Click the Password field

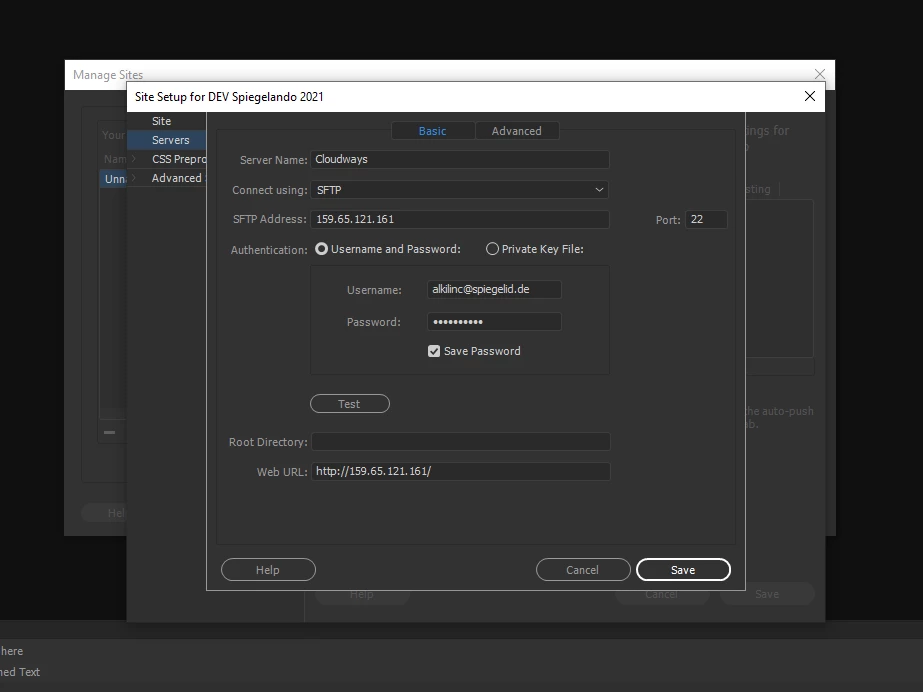pyautogui.click(x=494, y=322)
